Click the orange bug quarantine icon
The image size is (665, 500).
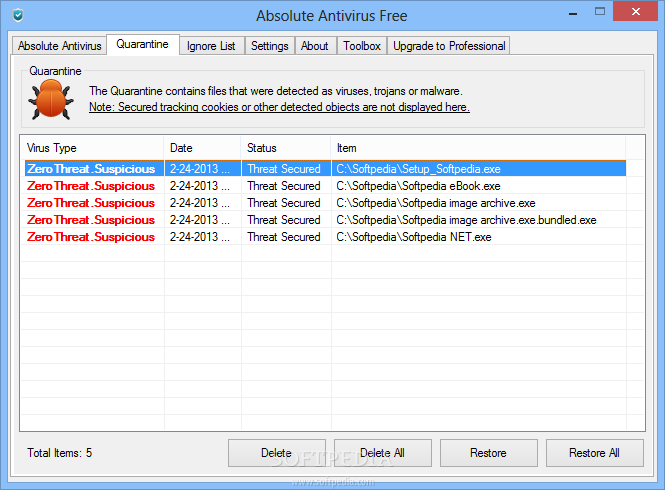click(51, 99)
